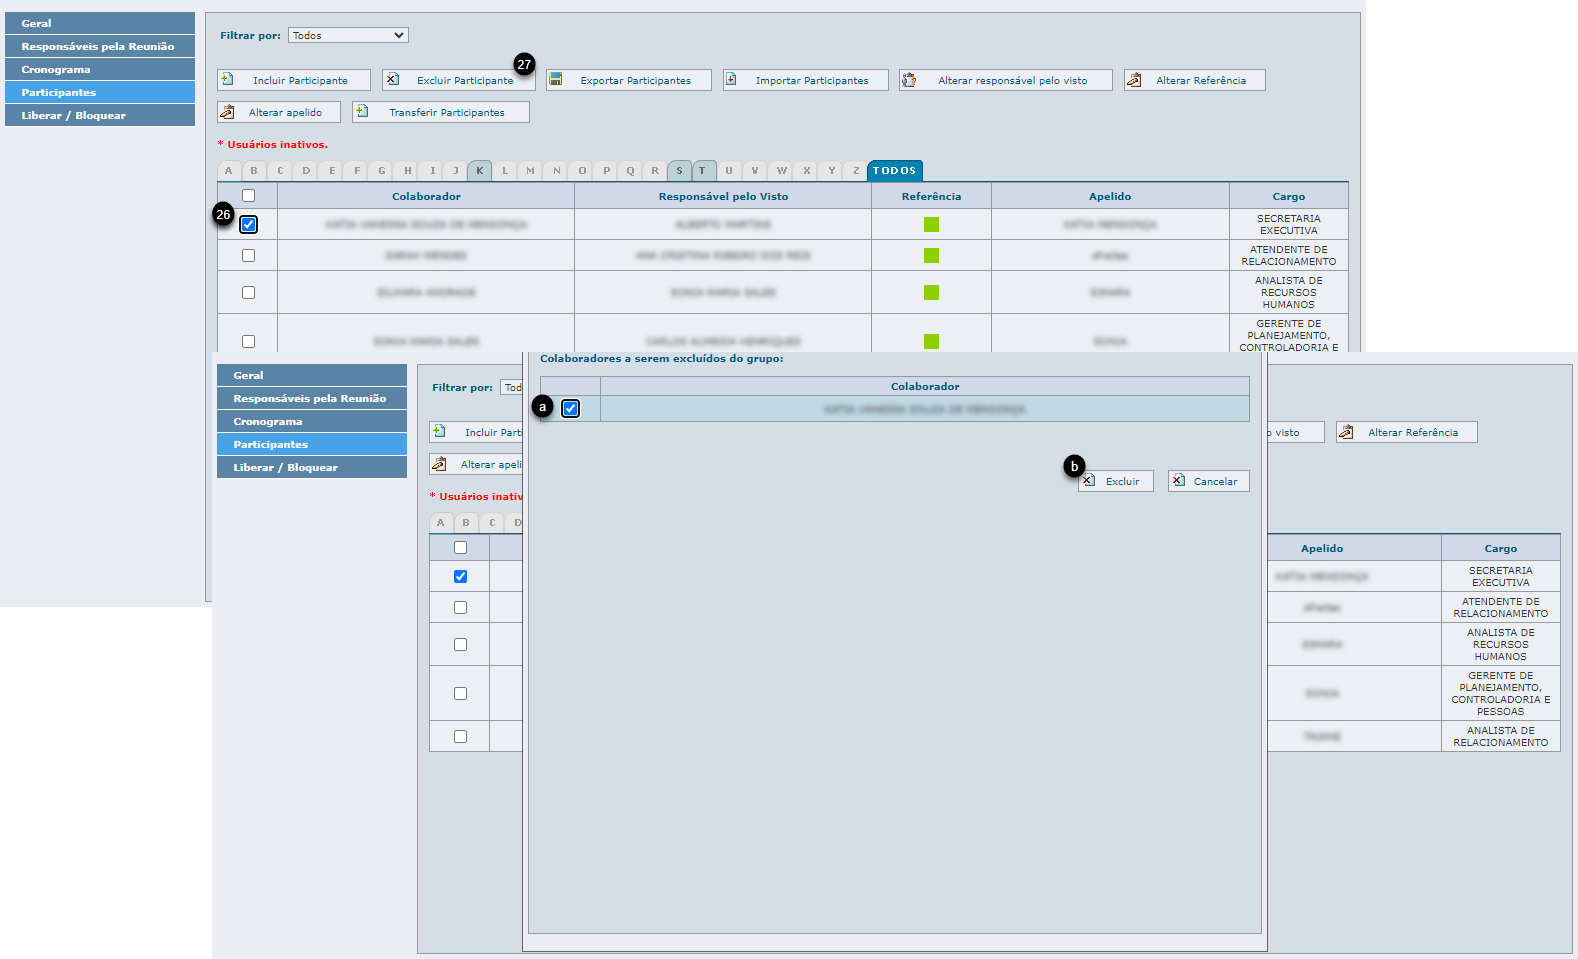Click the Excluir Participante button label
The height and width of the screenshot is (959, 1578).
tap(465, 81)
